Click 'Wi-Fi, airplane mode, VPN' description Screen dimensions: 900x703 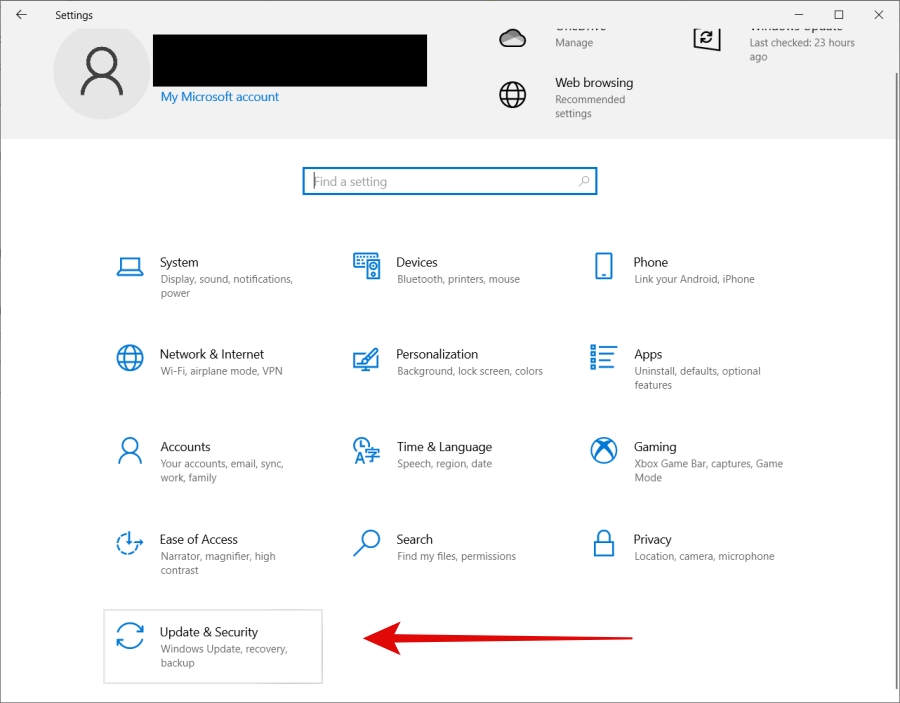pyautogui.click(x=222, y=371)
